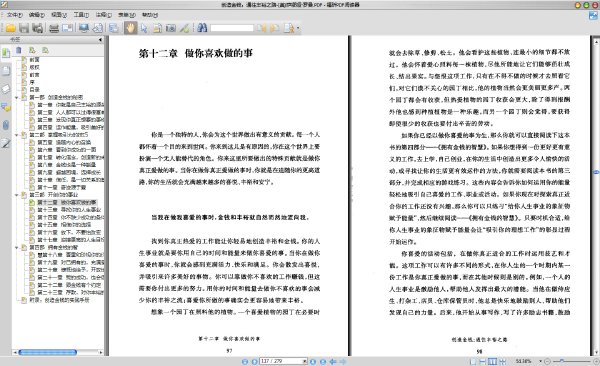Screen dimensions: 600x366
Task: Toggle the navigation panel layout icon
Action: (114, 28)
